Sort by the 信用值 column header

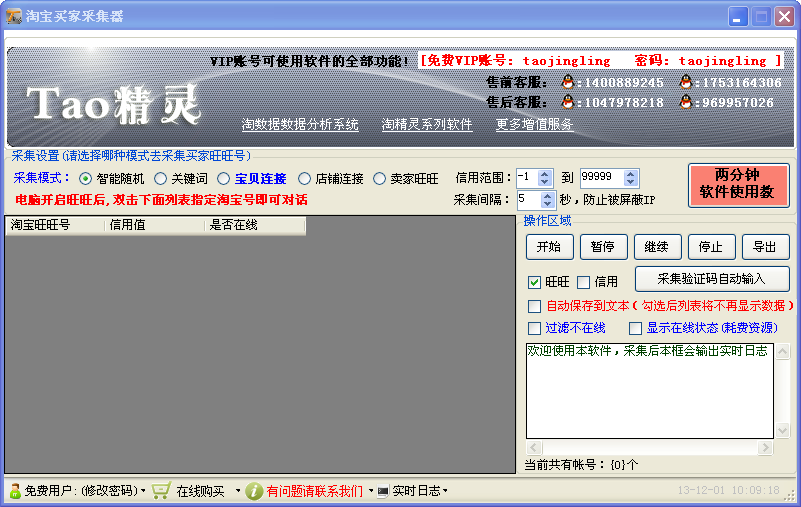(155, 225)
